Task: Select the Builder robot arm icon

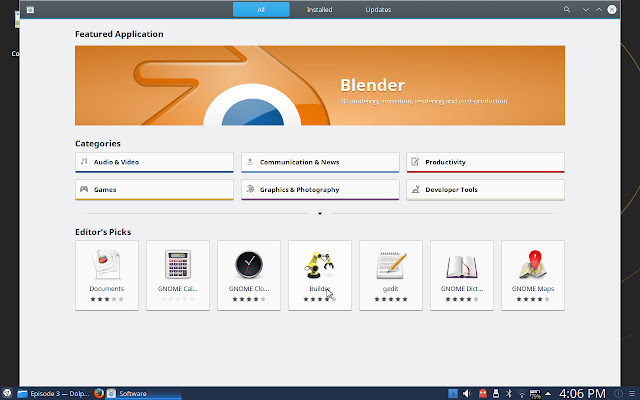Action: [x=320, y=265]
